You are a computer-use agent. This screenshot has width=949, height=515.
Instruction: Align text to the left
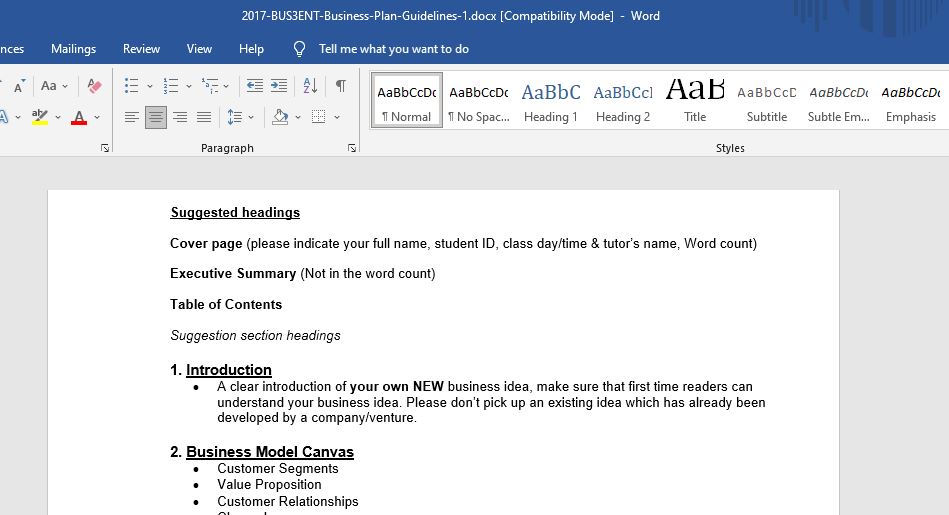(x=131, y=117)
